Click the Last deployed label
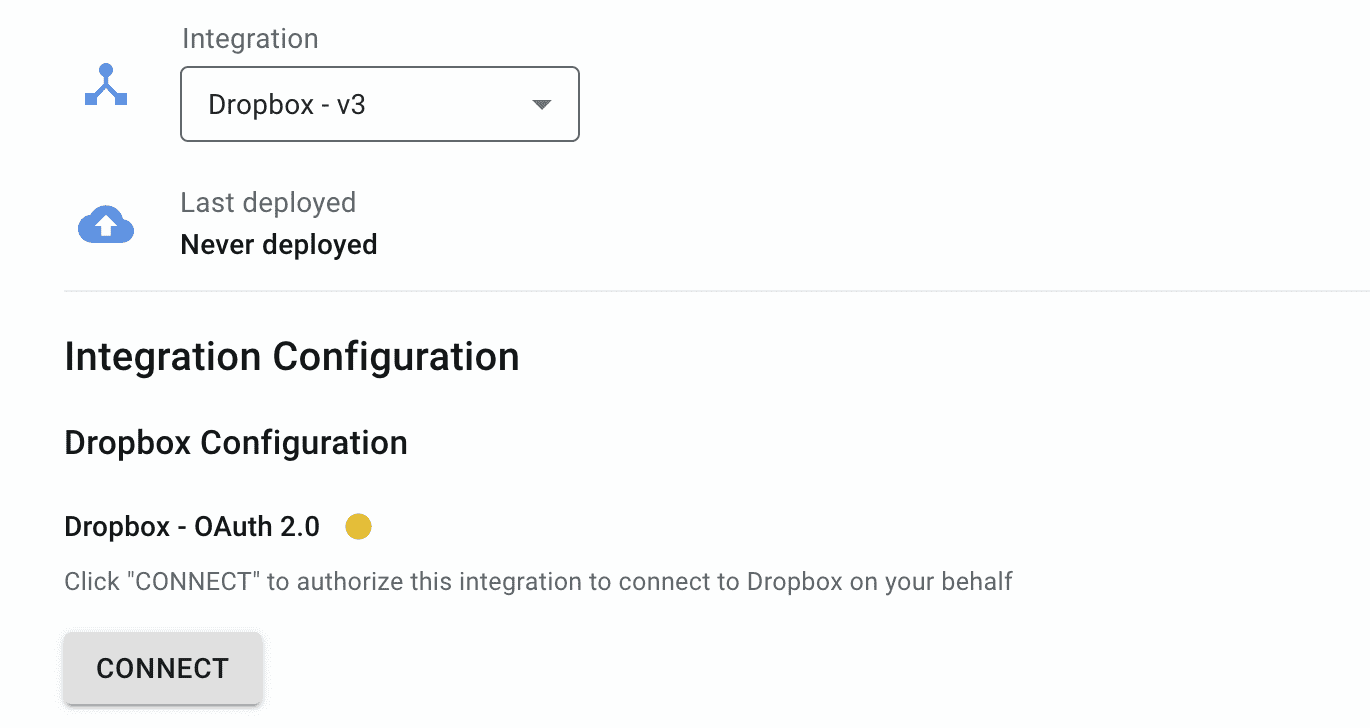This screenshot has width=1370, height=728. click(268, 202)
